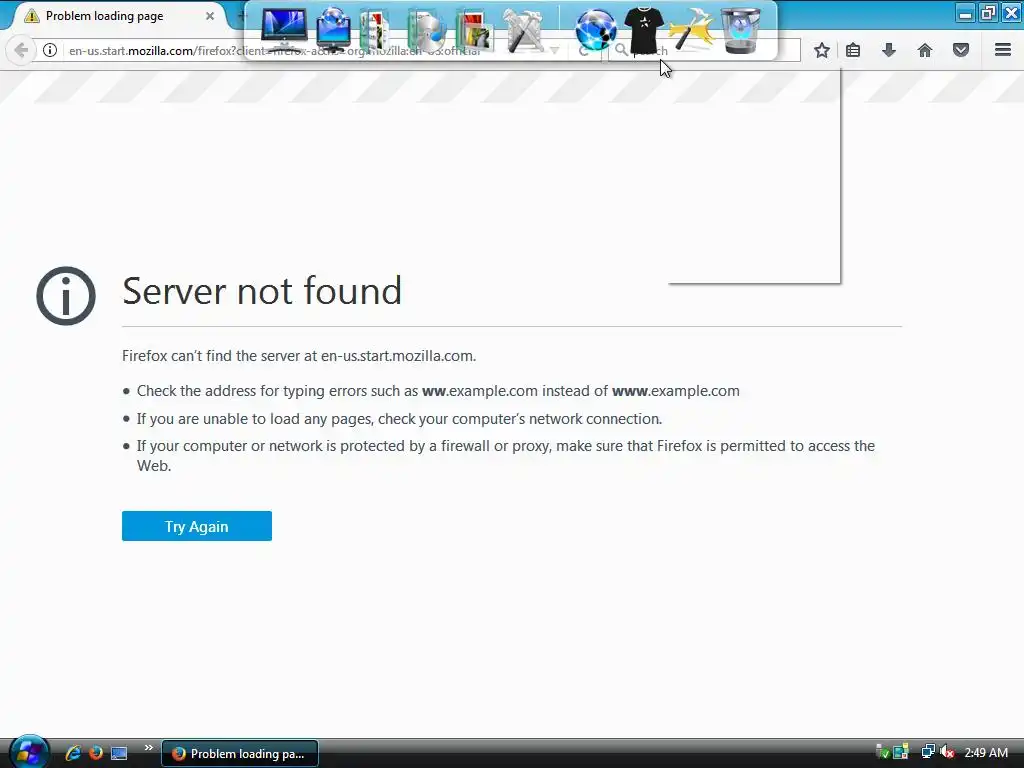1024x768 pixels.
Task: Expand the Quick Launch overflow chevron
Action: (x=148, y=748)
